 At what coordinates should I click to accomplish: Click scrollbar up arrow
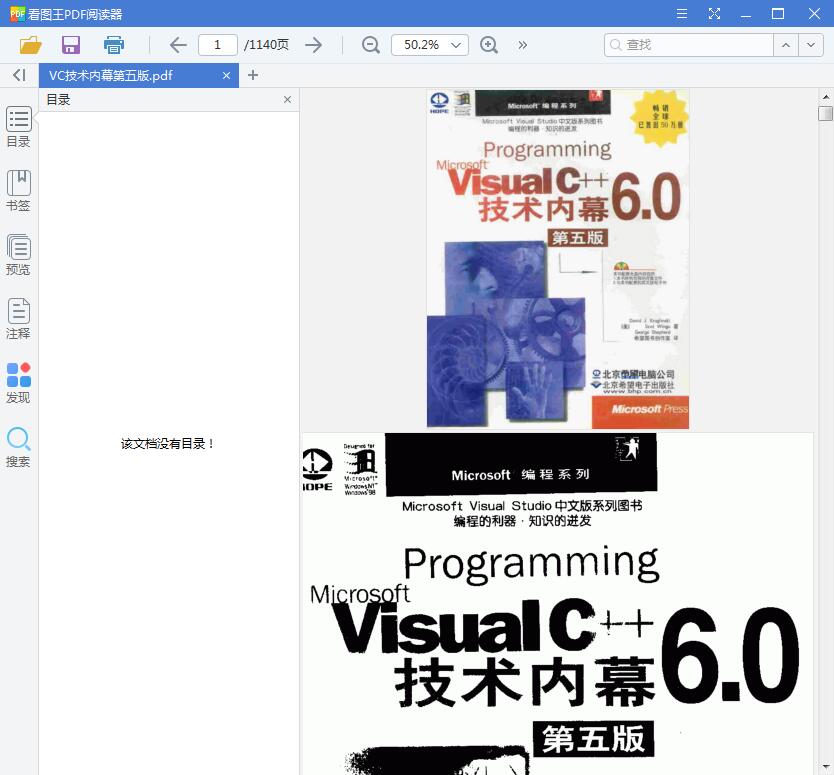pos(825,97)
